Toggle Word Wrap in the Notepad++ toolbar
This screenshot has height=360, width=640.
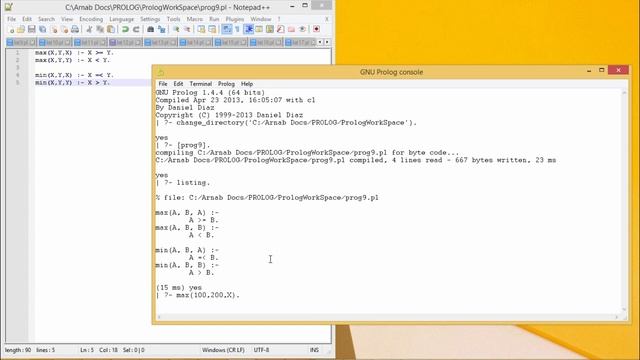227,29
